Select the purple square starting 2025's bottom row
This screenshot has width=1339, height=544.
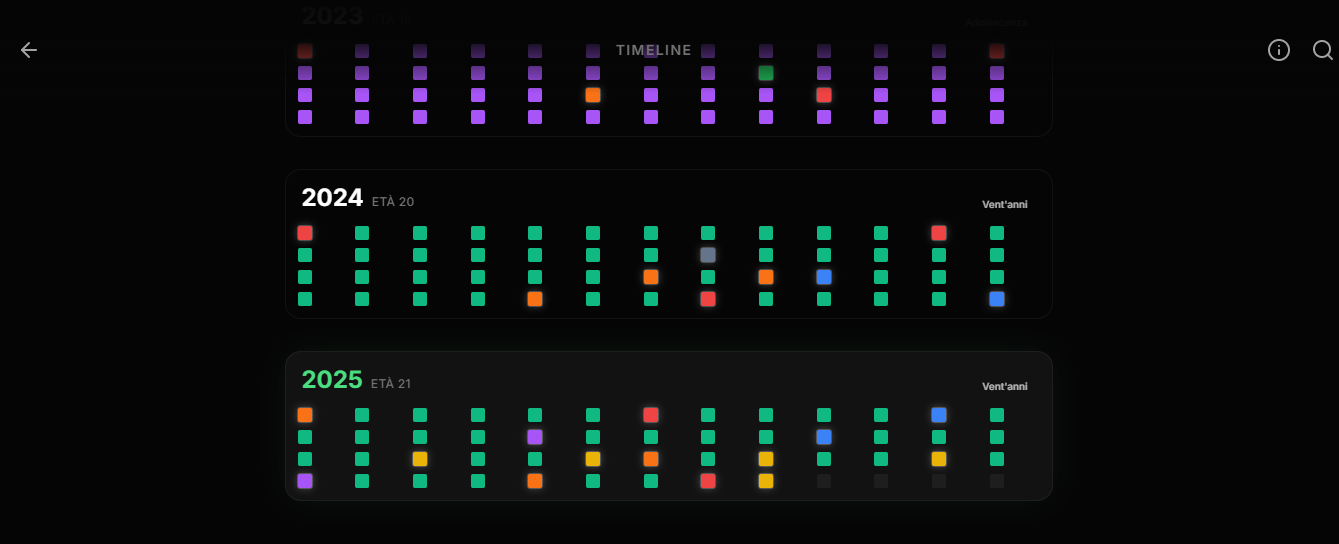click(305, 481)
